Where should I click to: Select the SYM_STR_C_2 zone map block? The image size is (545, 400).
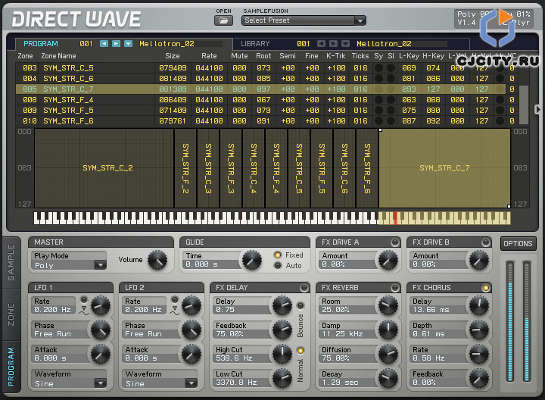pyautogui.click(x=104, y=168)
